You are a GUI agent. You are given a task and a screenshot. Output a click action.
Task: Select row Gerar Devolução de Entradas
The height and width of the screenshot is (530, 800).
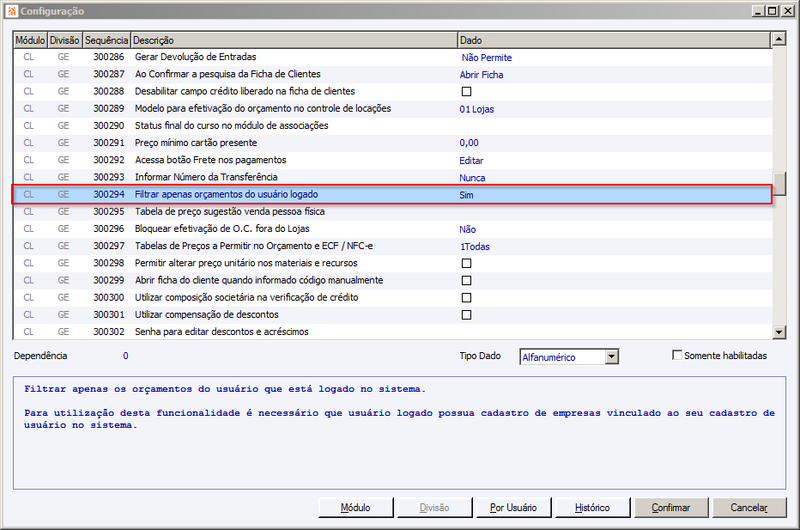point(392,57)
